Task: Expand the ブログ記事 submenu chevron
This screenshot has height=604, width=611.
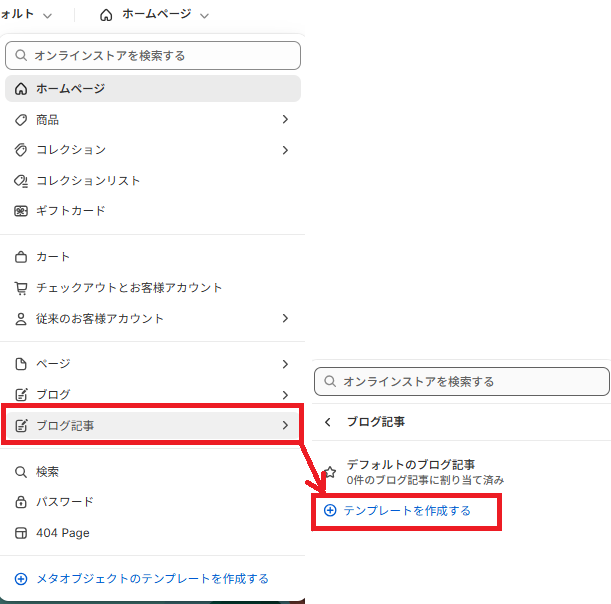Action: coord(285,425)
